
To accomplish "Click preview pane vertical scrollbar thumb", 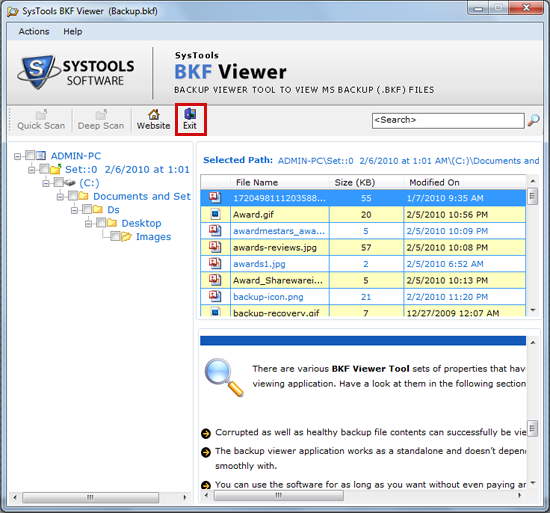I will pyautogui.click(x=533, y=428).
